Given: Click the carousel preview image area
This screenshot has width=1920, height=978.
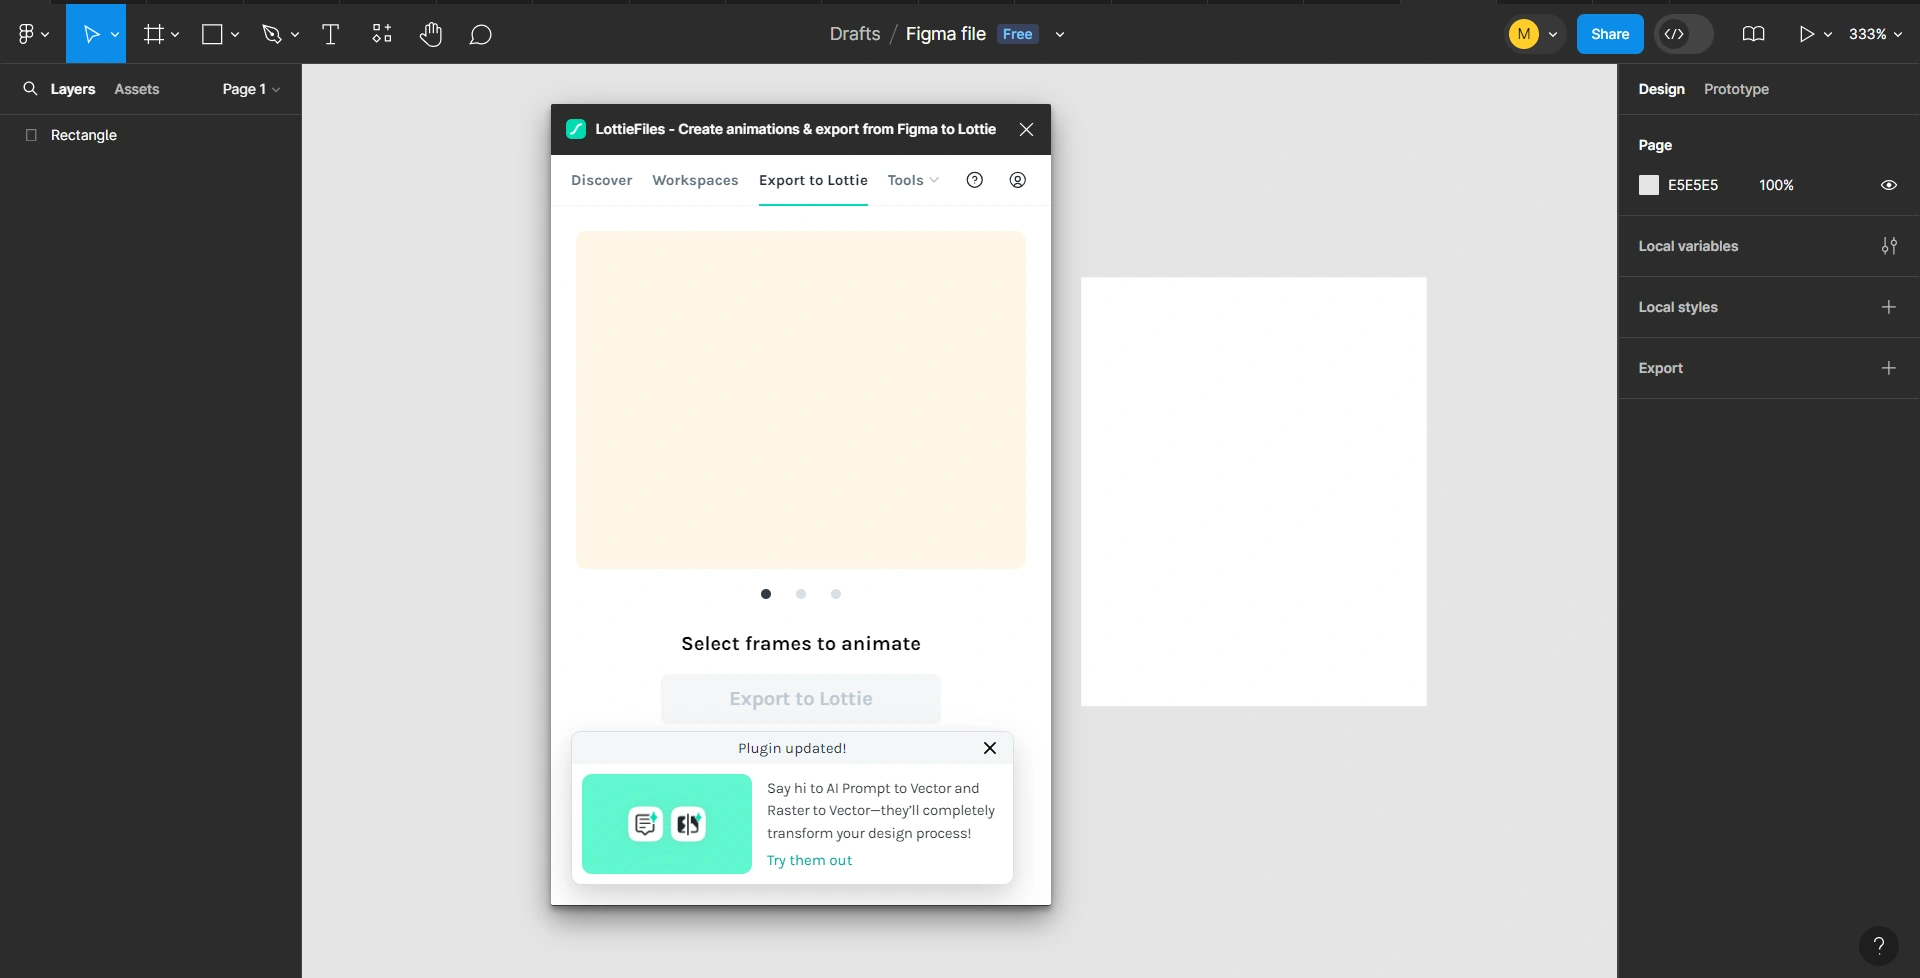Looking at the screenshot, I should 801,400.
